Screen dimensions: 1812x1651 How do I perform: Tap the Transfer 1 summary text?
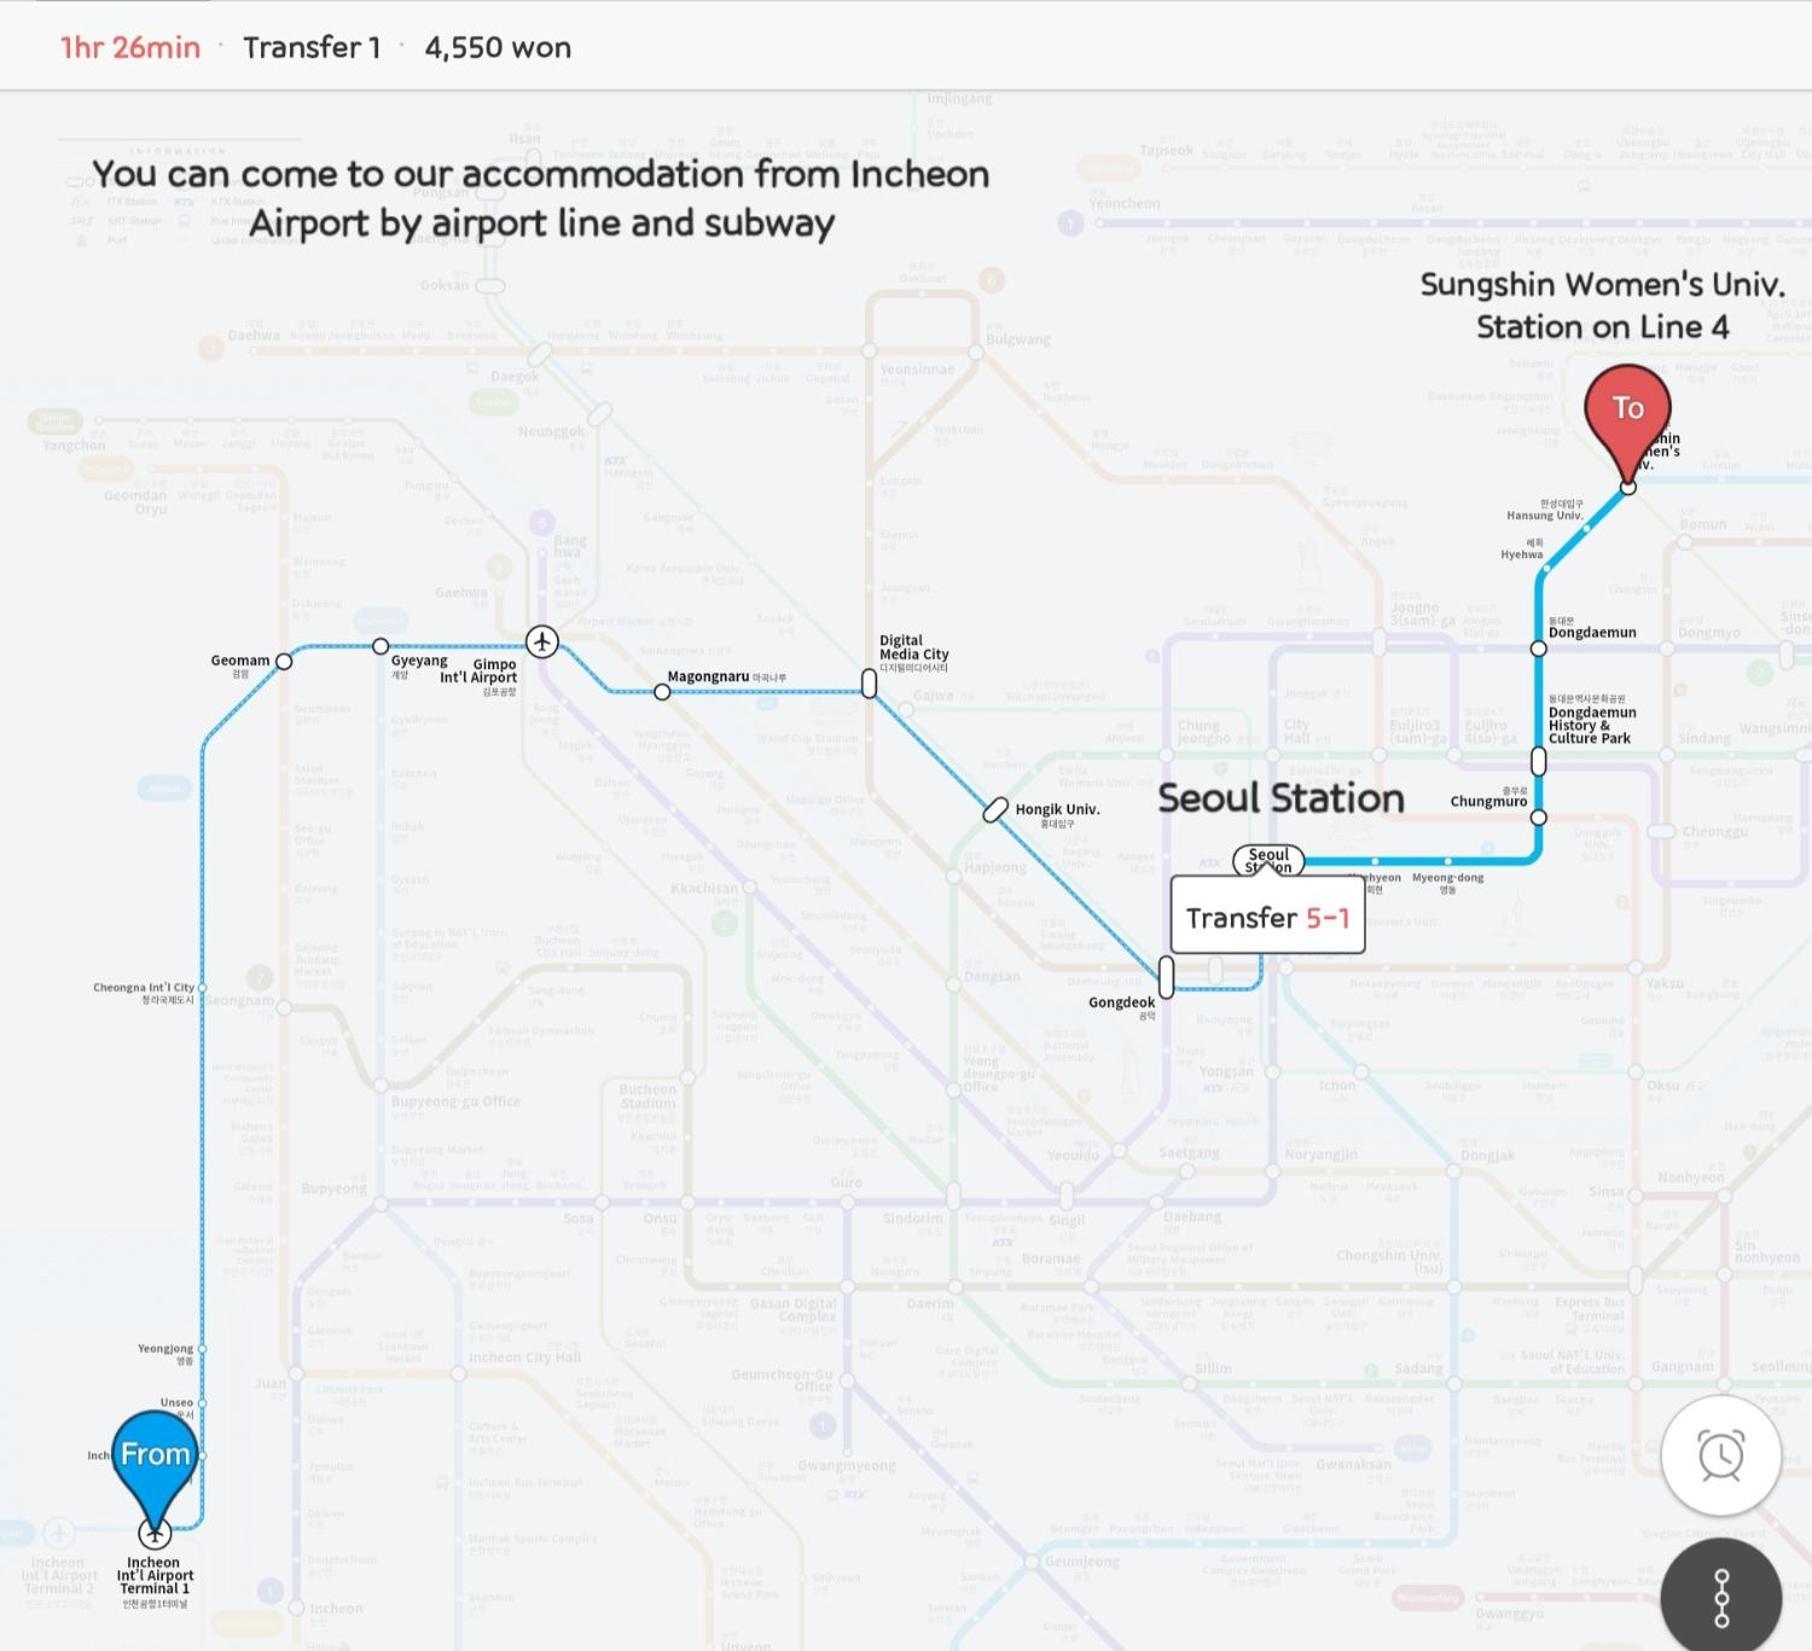click(x=311, y=47)
